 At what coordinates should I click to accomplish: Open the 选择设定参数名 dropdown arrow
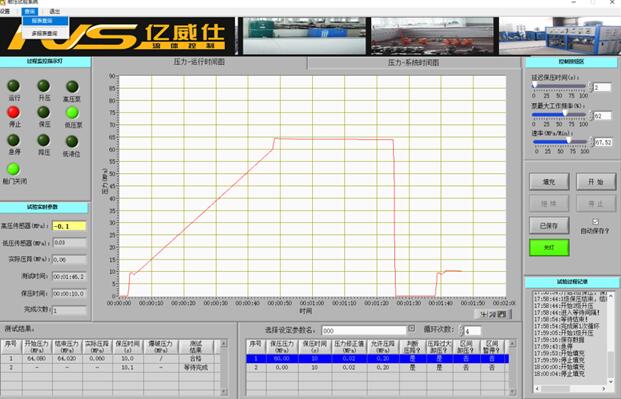[411, 328]
